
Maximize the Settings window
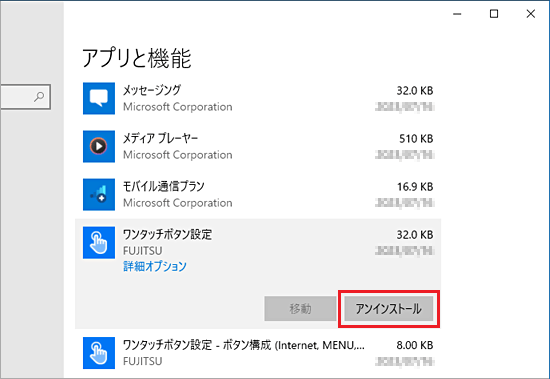(x=494, y=14)
